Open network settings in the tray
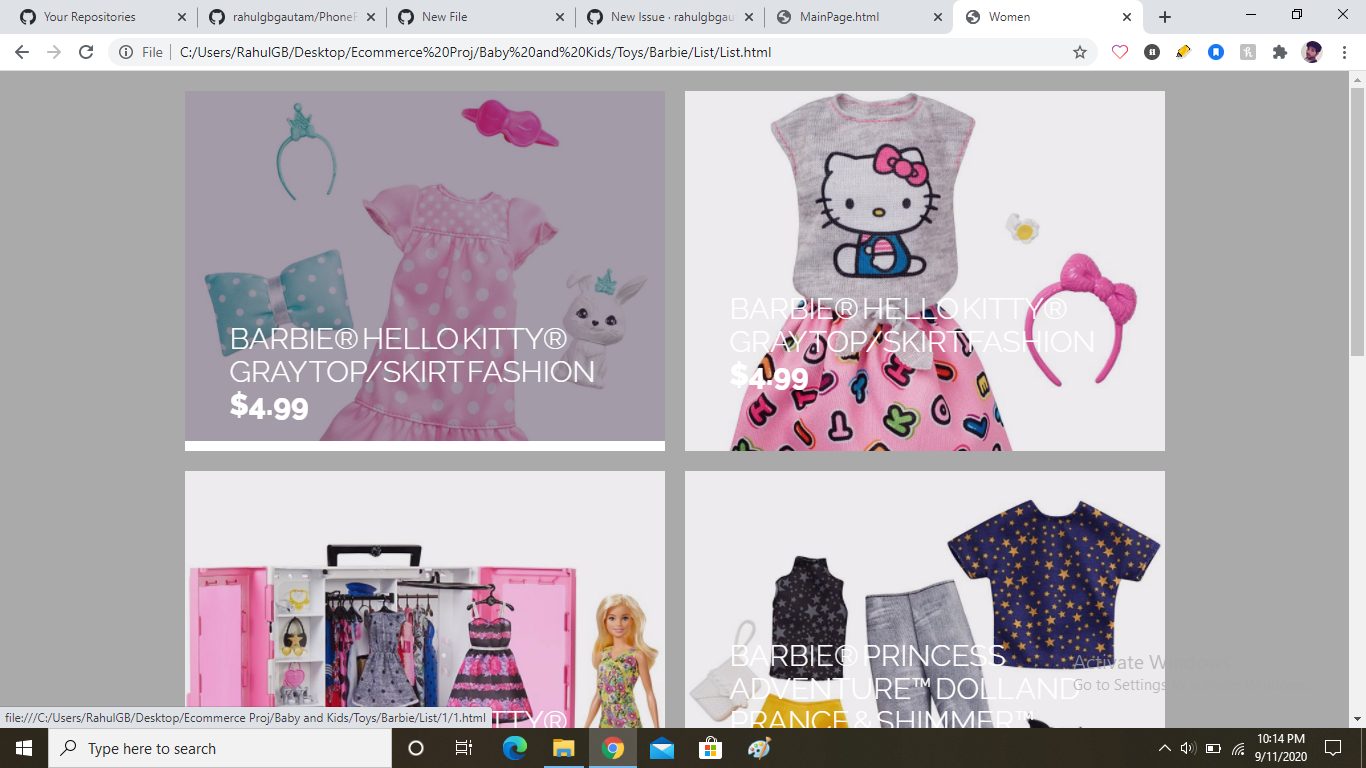 (x=1238, y=748)
